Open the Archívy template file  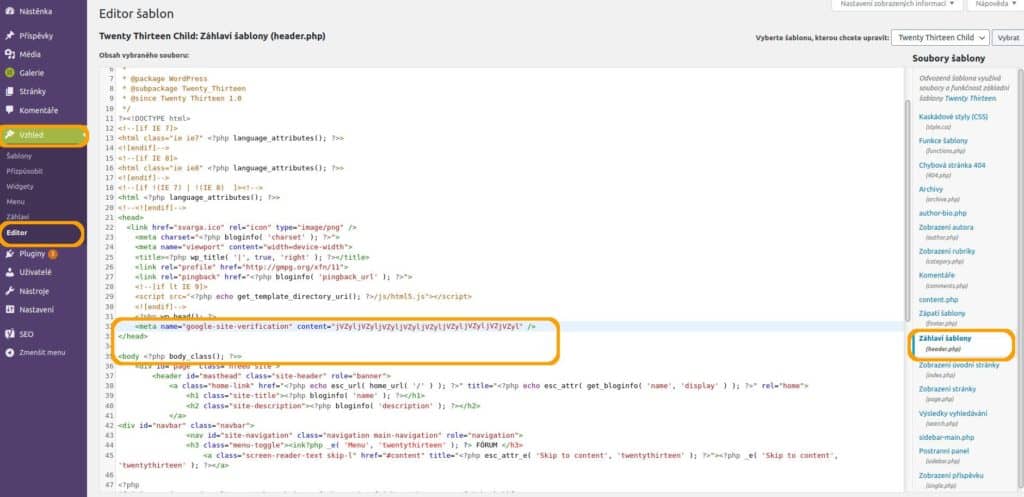pyautogui.click(x=931, y=189)
